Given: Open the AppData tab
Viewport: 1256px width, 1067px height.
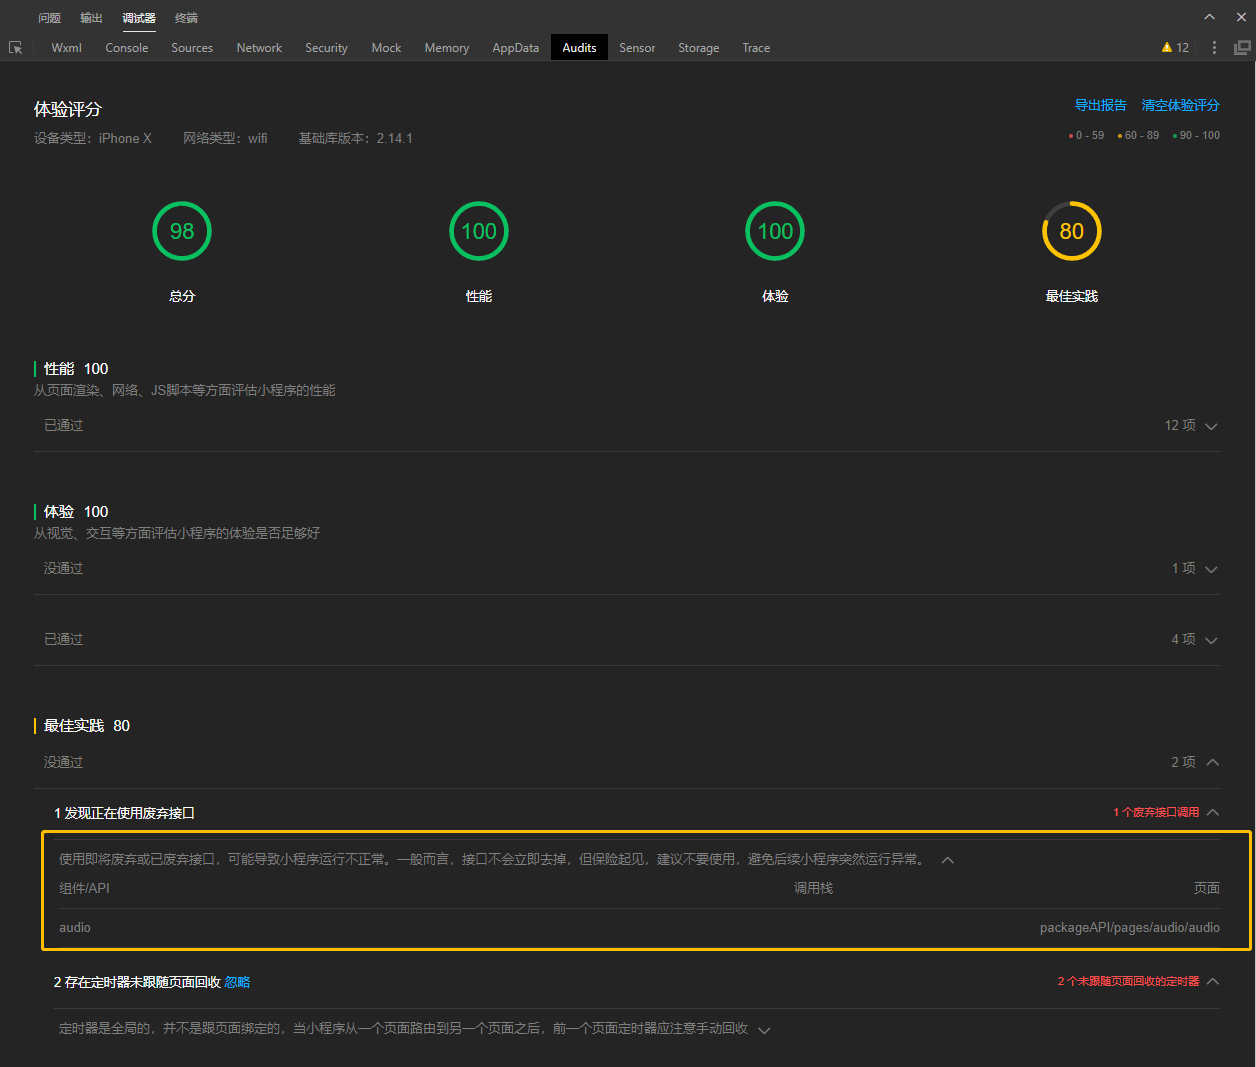Looking at the screenshot, I should pos(515,48).
